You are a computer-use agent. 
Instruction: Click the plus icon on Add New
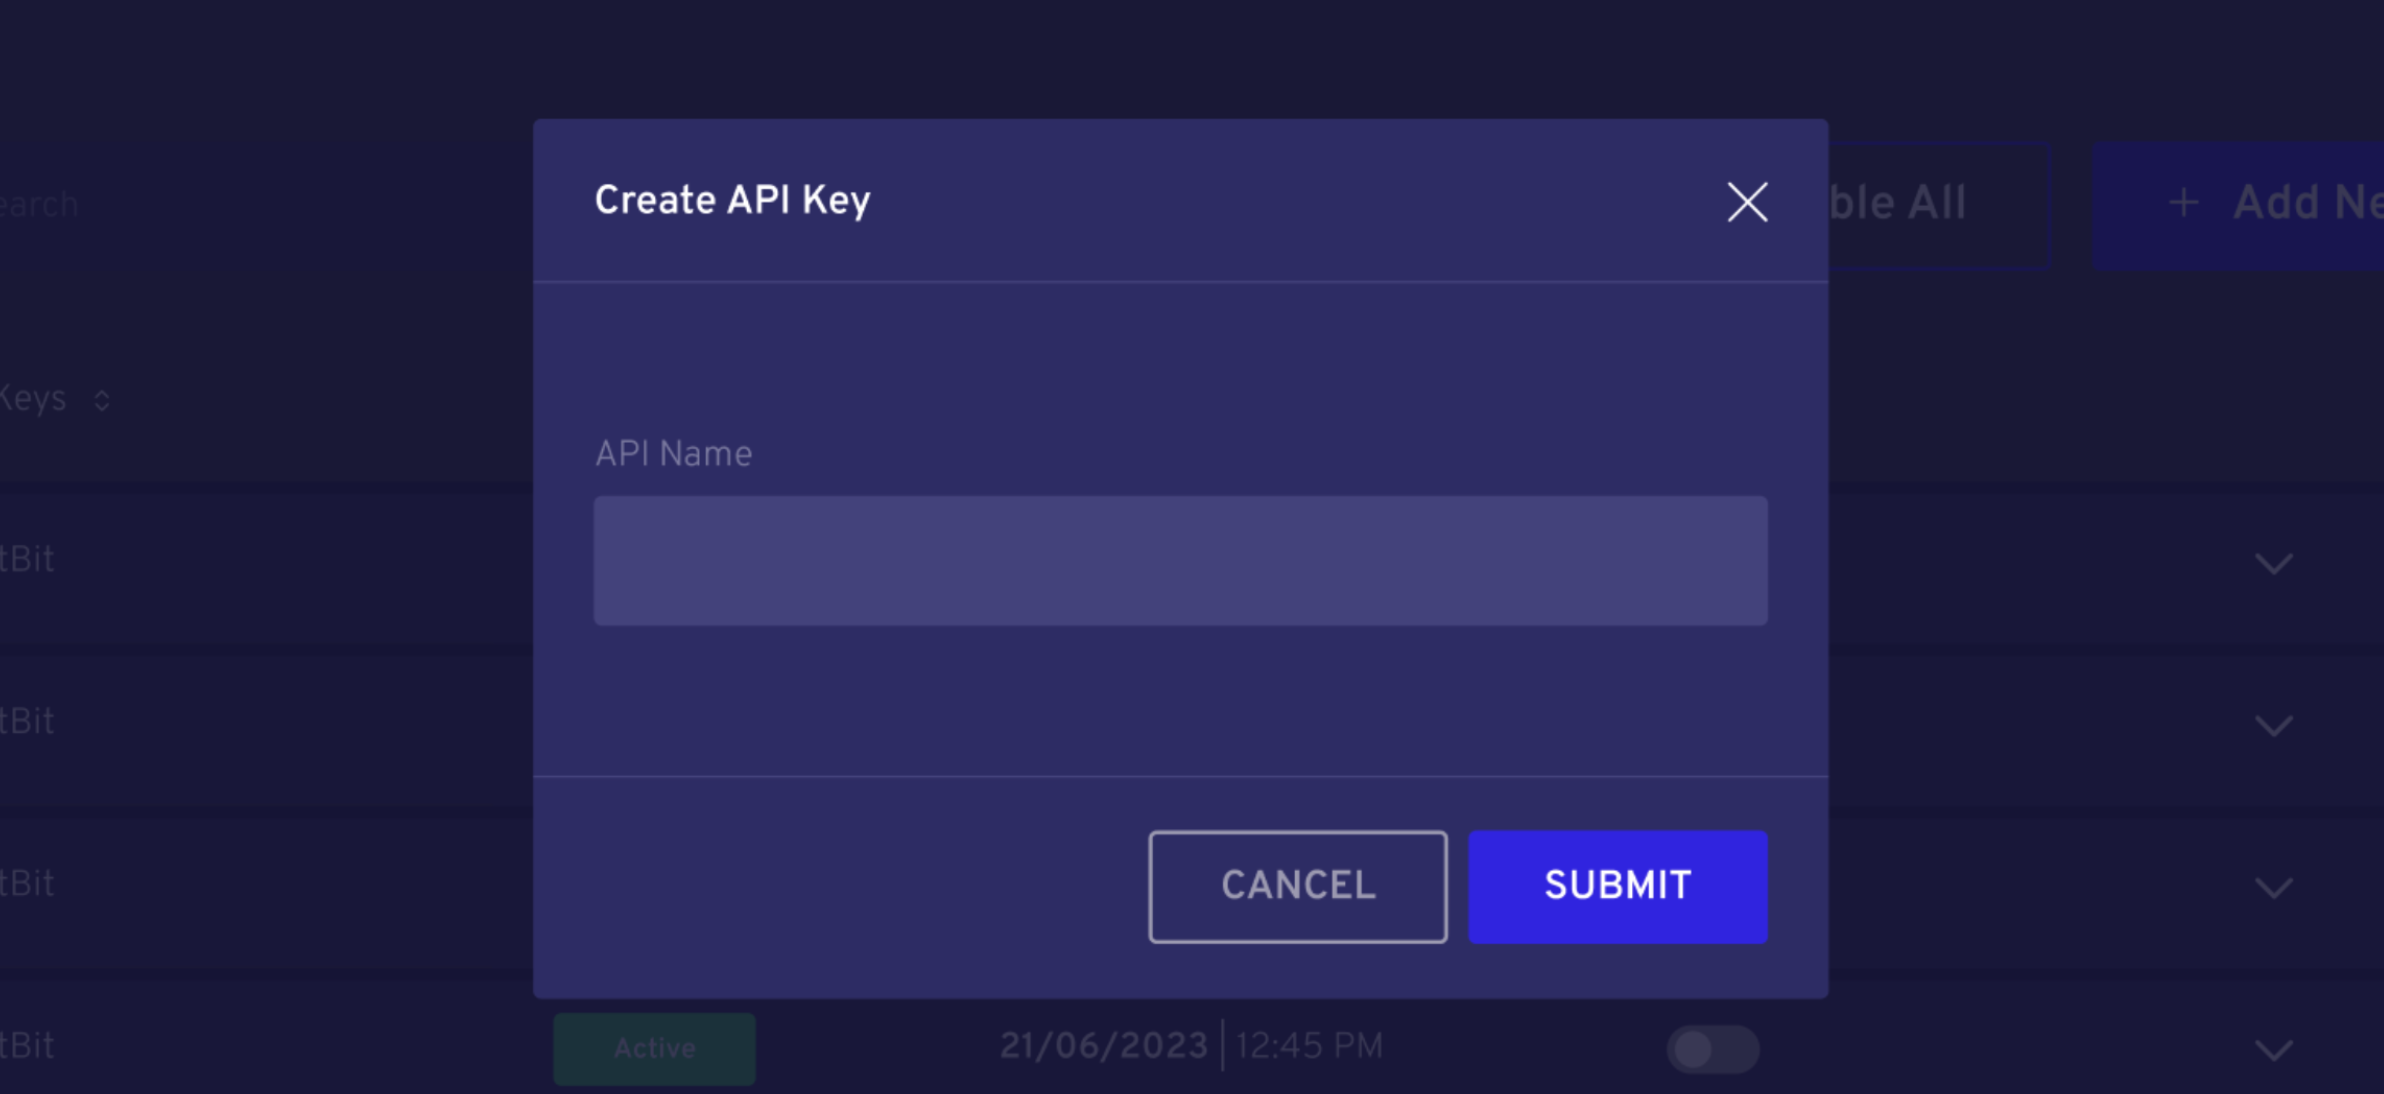2184,203
